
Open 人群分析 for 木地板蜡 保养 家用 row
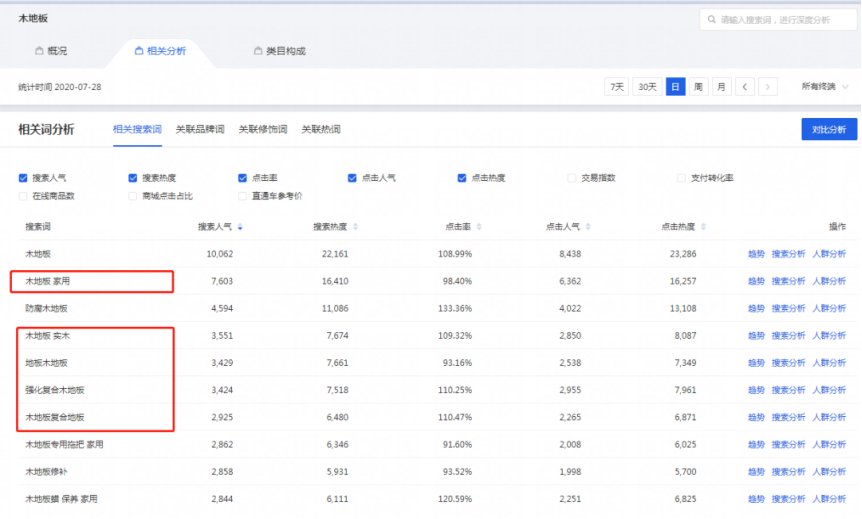(829, 499)
